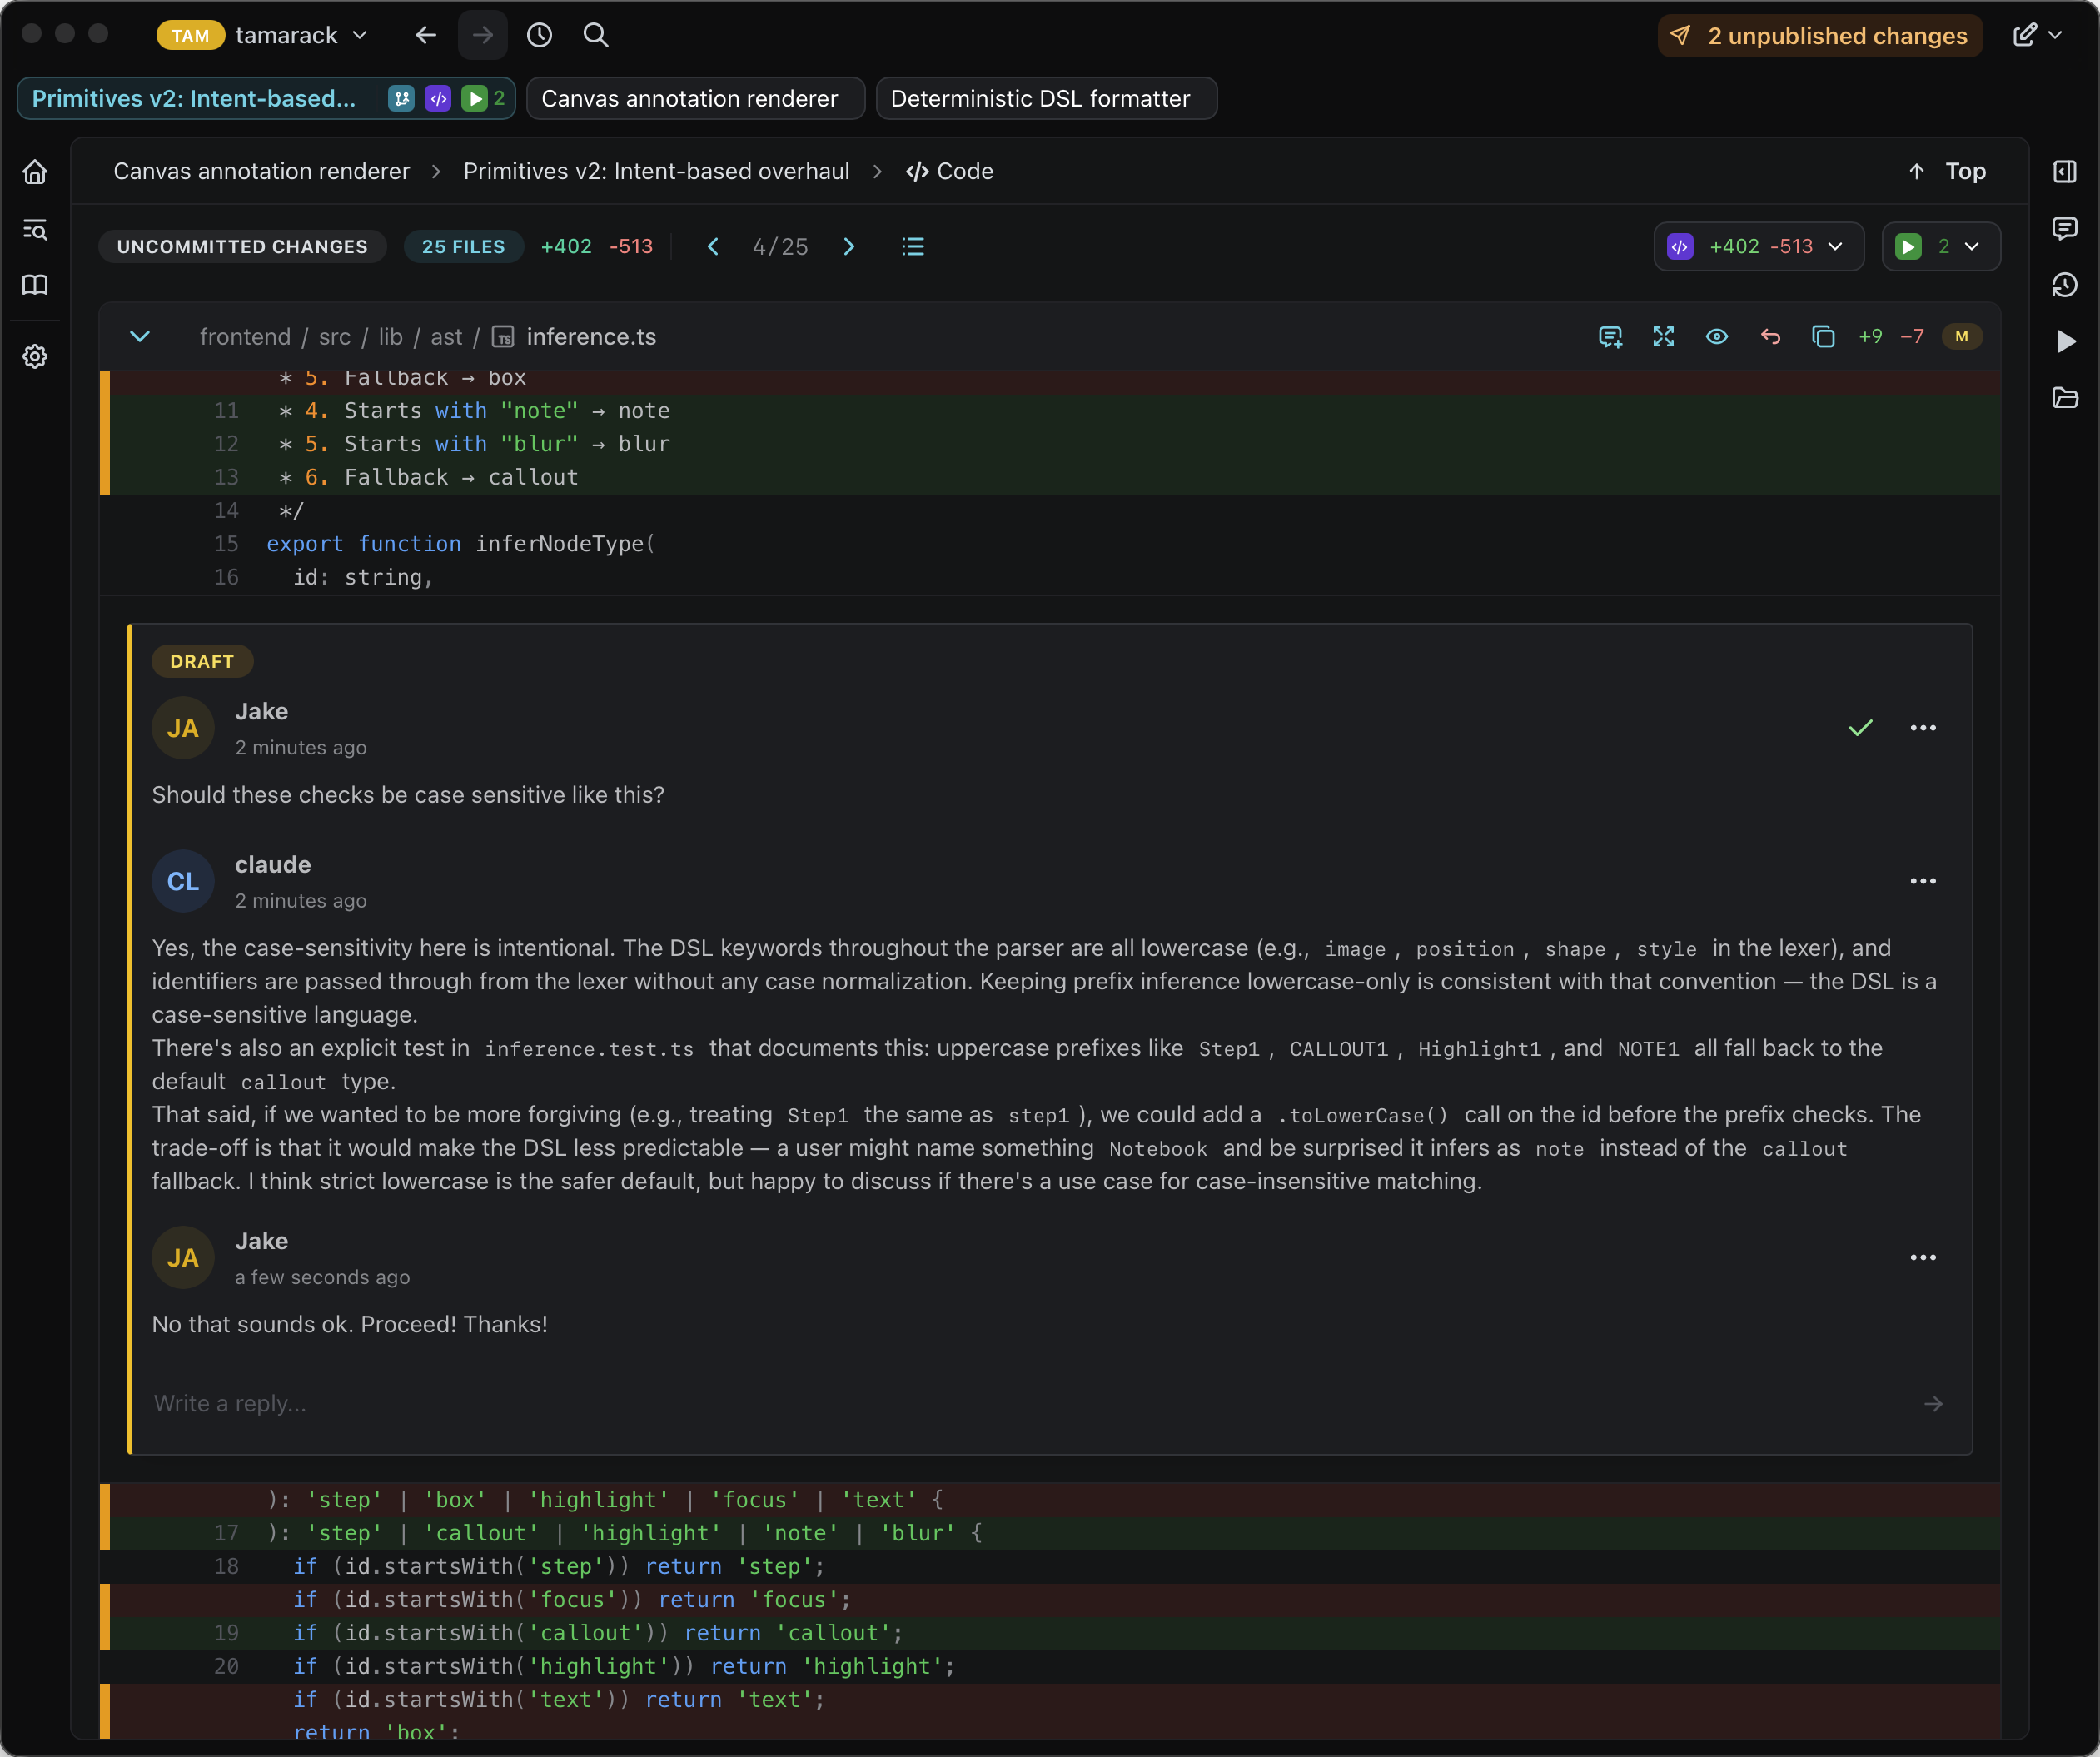Mark Jake's comment thread as resolved
Screen dimensions: 2100x1757
tap(1860, 728)
